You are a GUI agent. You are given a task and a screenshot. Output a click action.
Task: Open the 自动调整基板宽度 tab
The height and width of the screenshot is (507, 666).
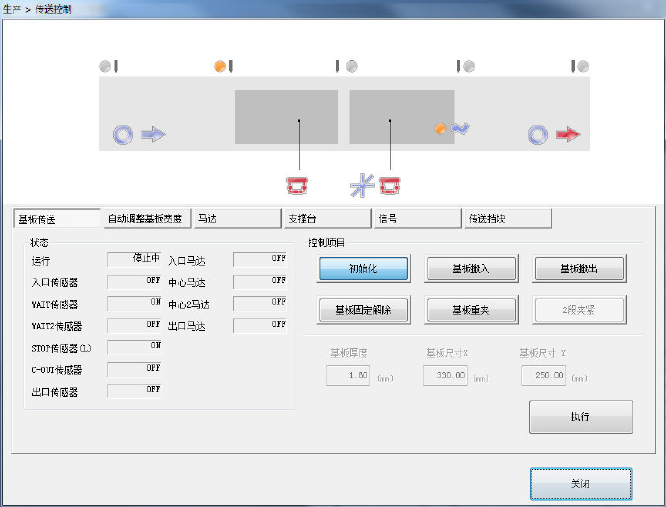pos(147,219)
